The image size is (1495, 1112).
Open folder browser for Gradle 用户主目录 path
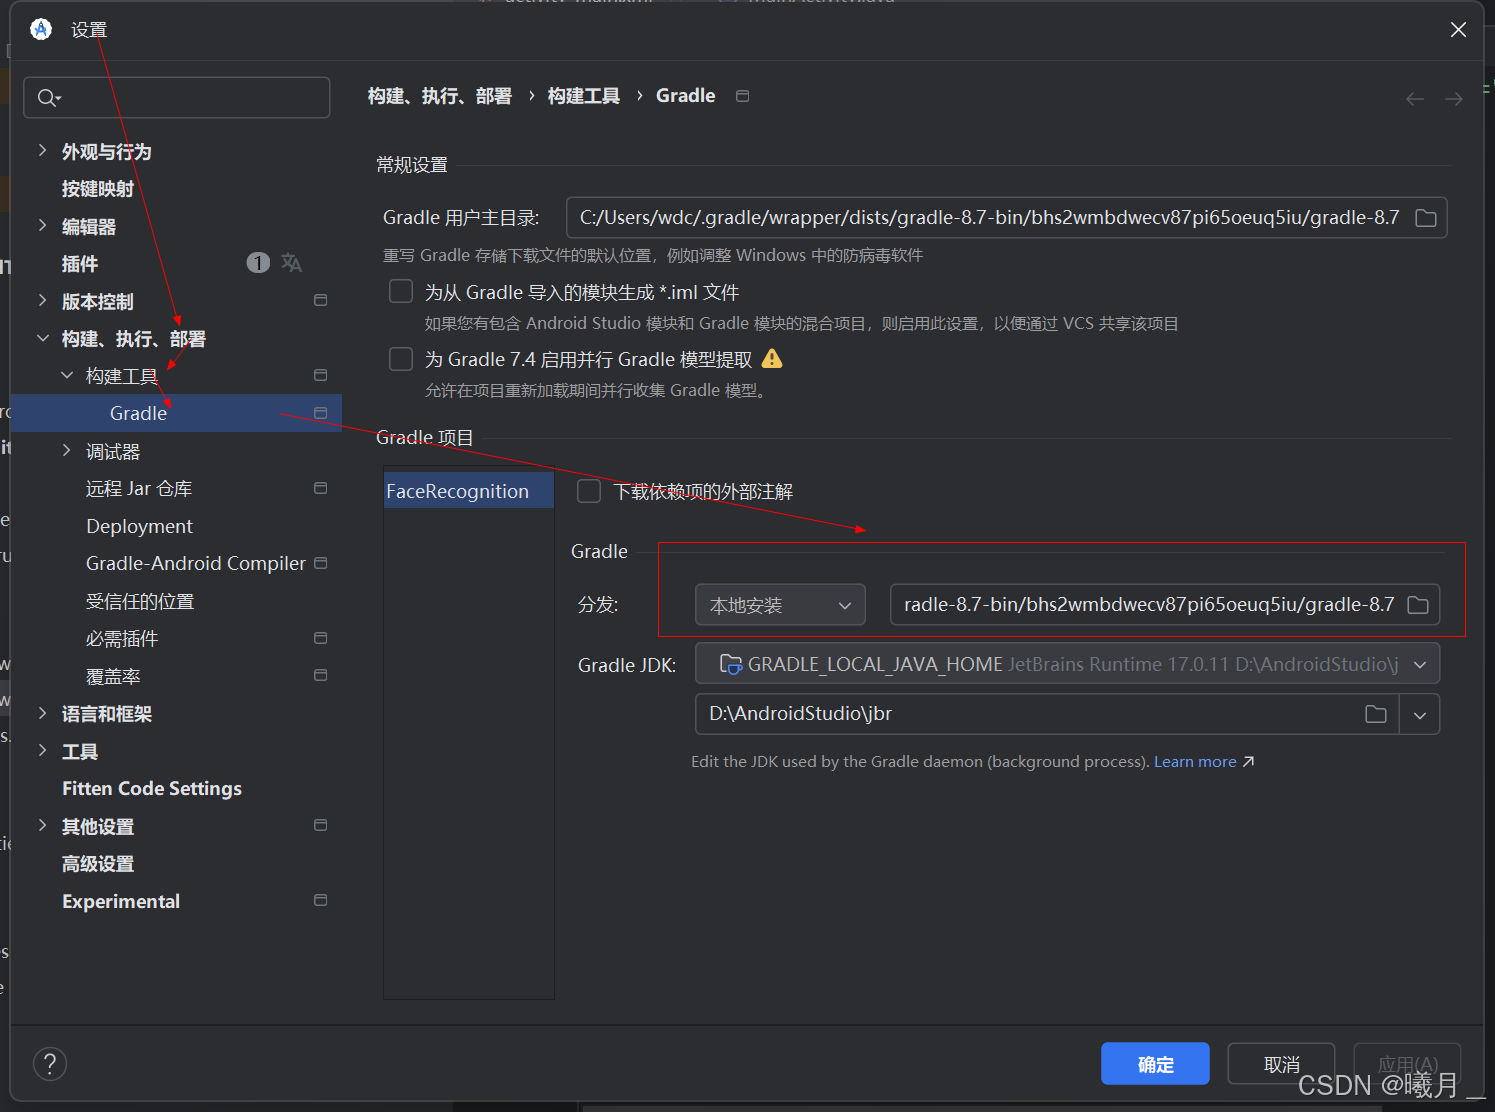(x=1426, y=217)
